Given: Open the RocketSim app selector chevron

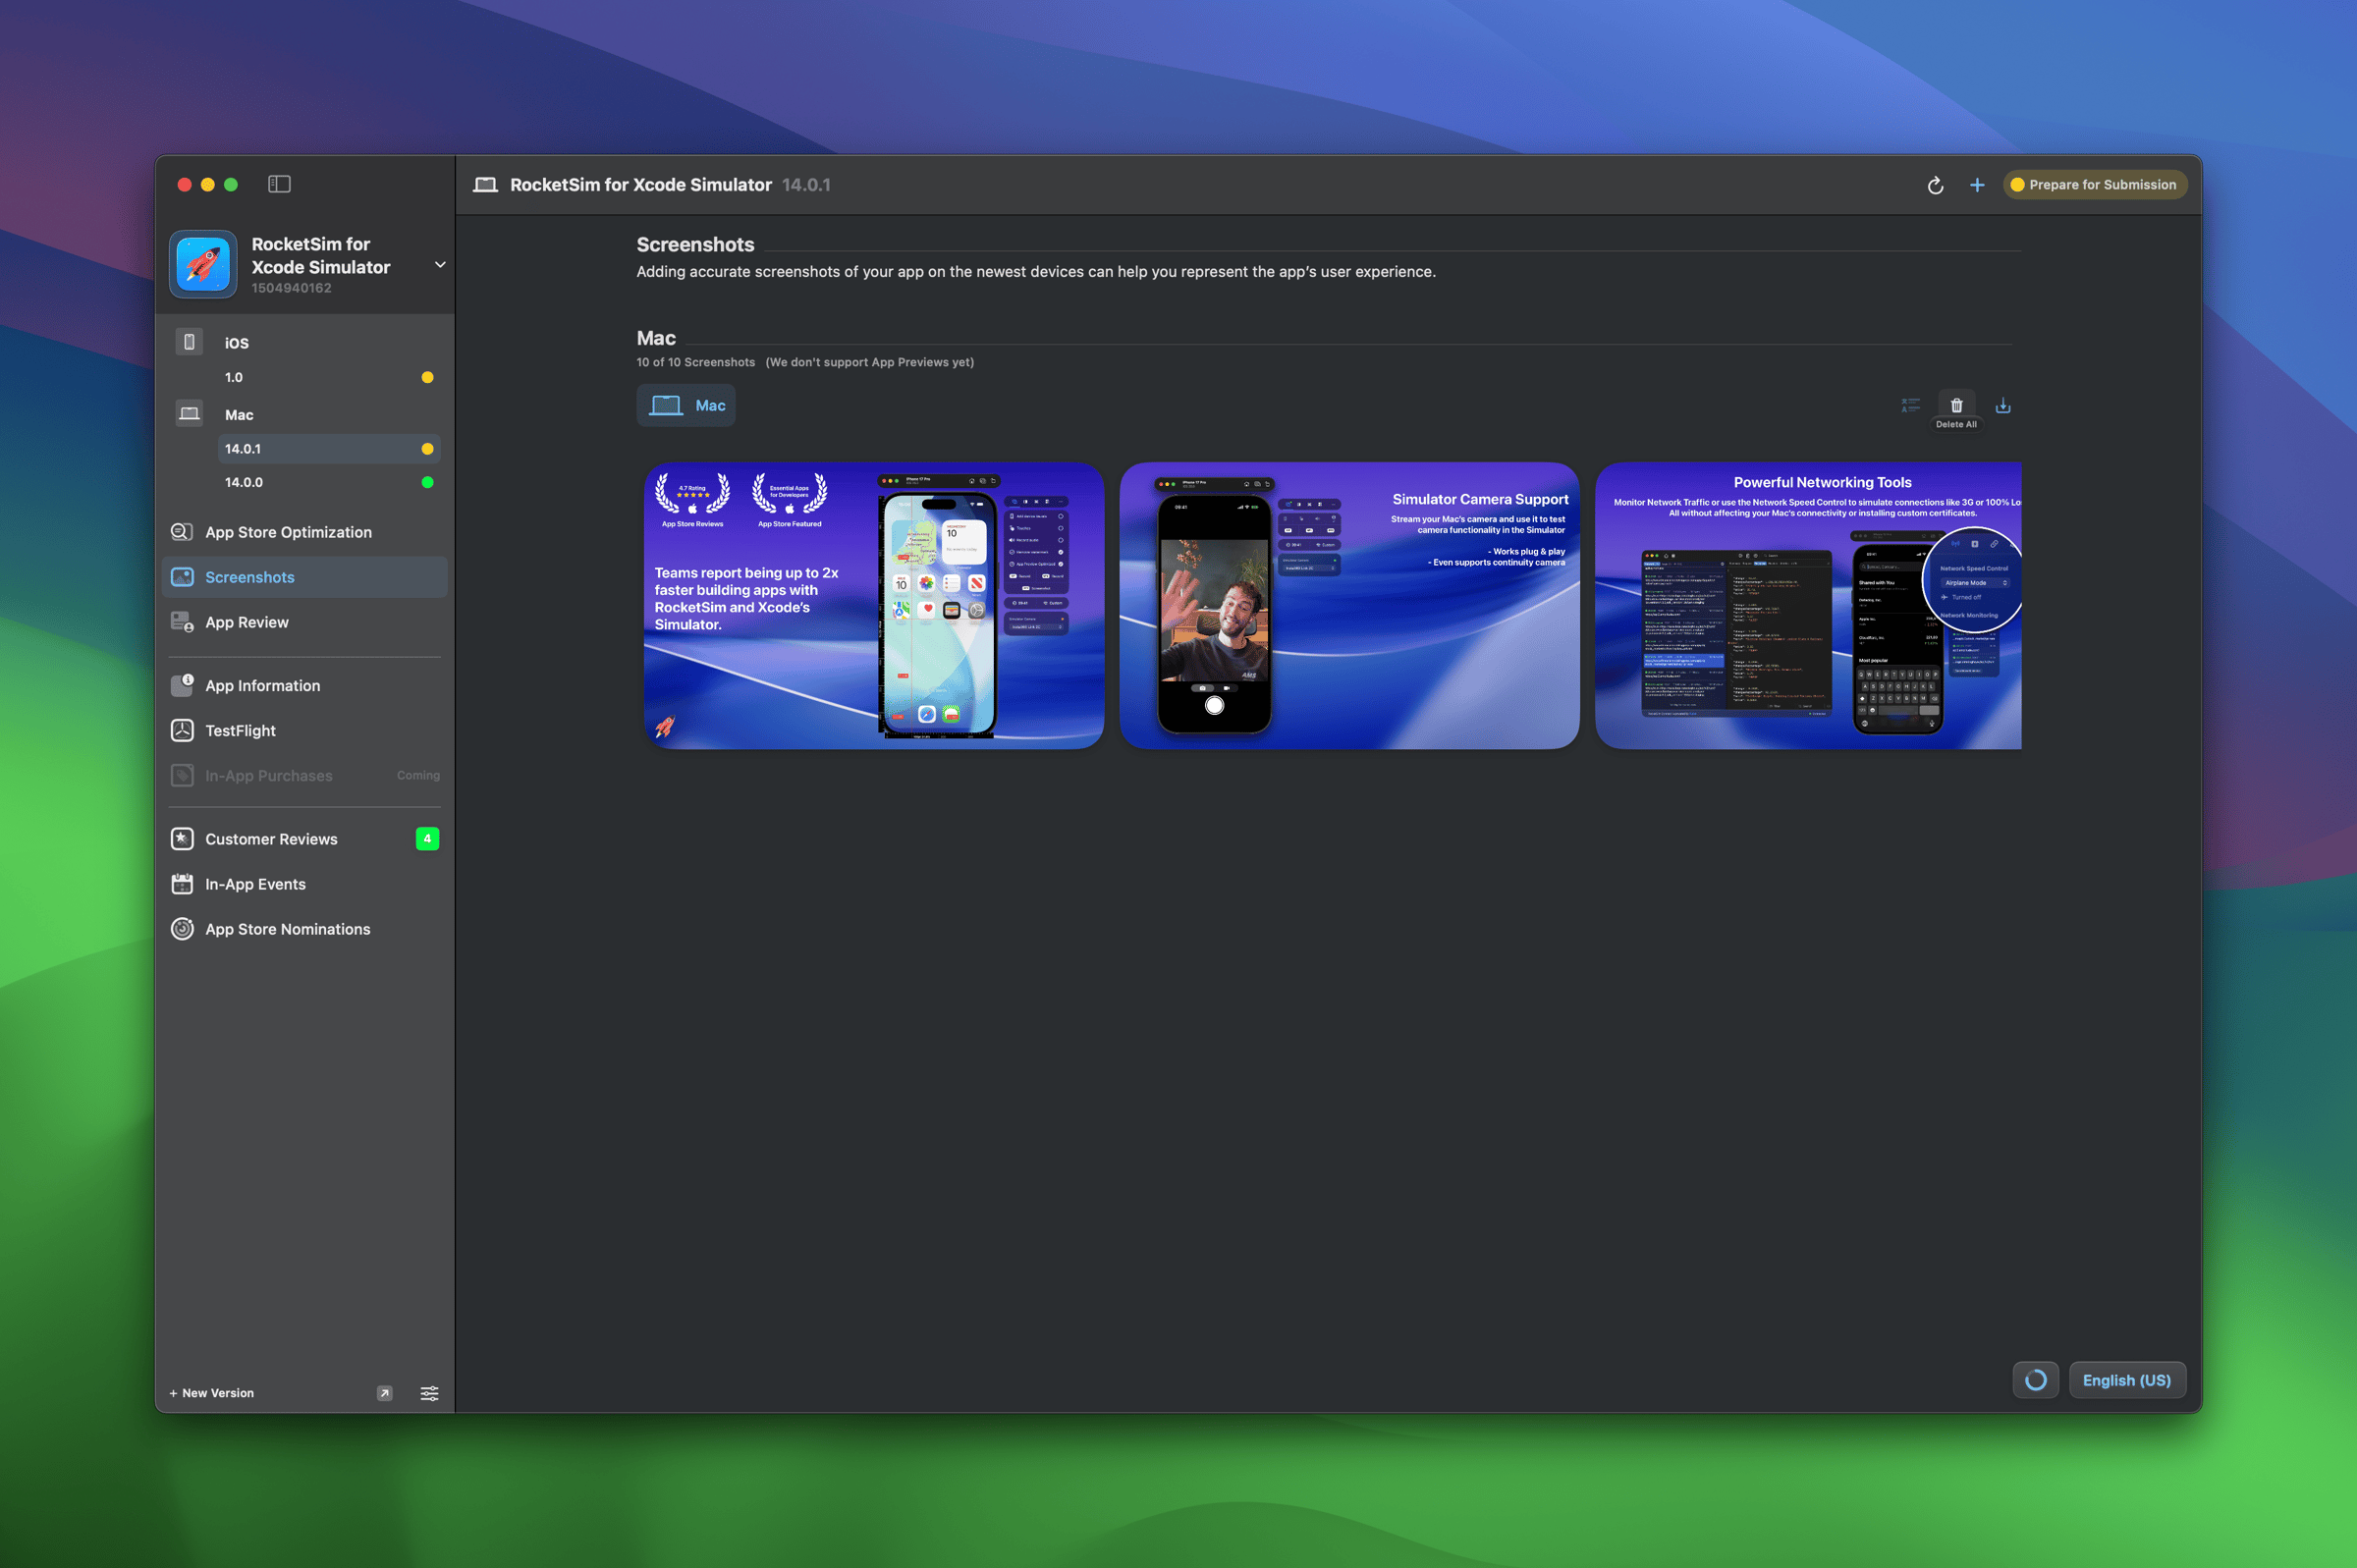Looking at the screenshot, I should (440, 265).
